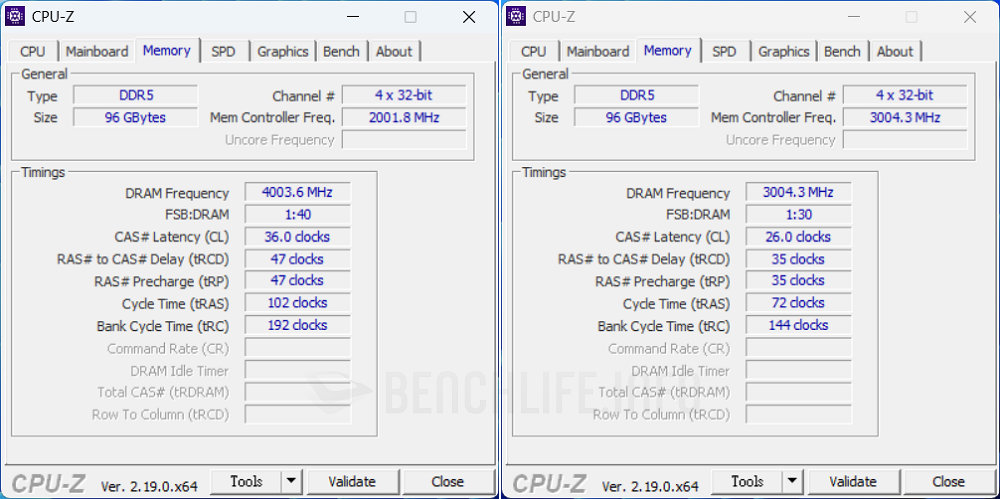Click the 35 clocks tRCD value
Image resolution: width=1000 pixels, height=499 pixels.
(x=798, y=259)
